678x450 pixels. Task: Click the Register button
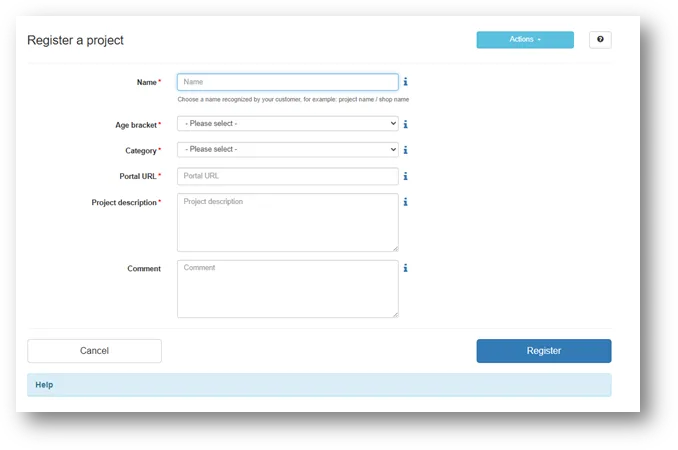(544, 351)
